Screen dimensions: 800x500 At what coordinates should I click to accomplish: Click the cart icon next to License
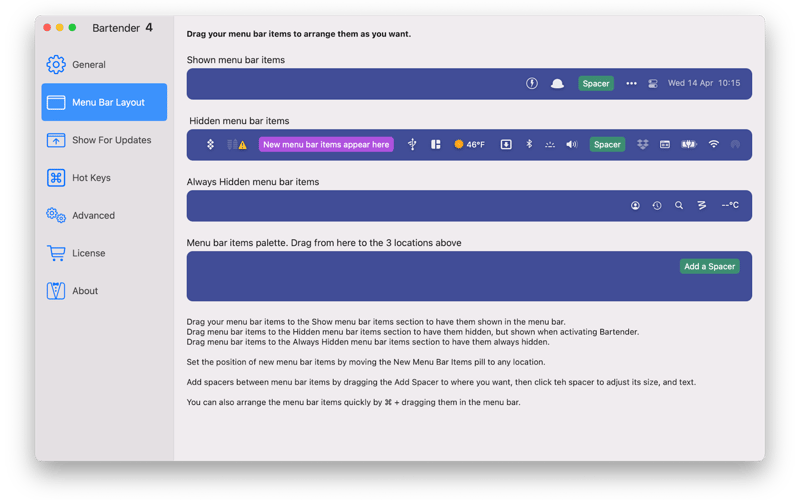click(x=56, y=253)
